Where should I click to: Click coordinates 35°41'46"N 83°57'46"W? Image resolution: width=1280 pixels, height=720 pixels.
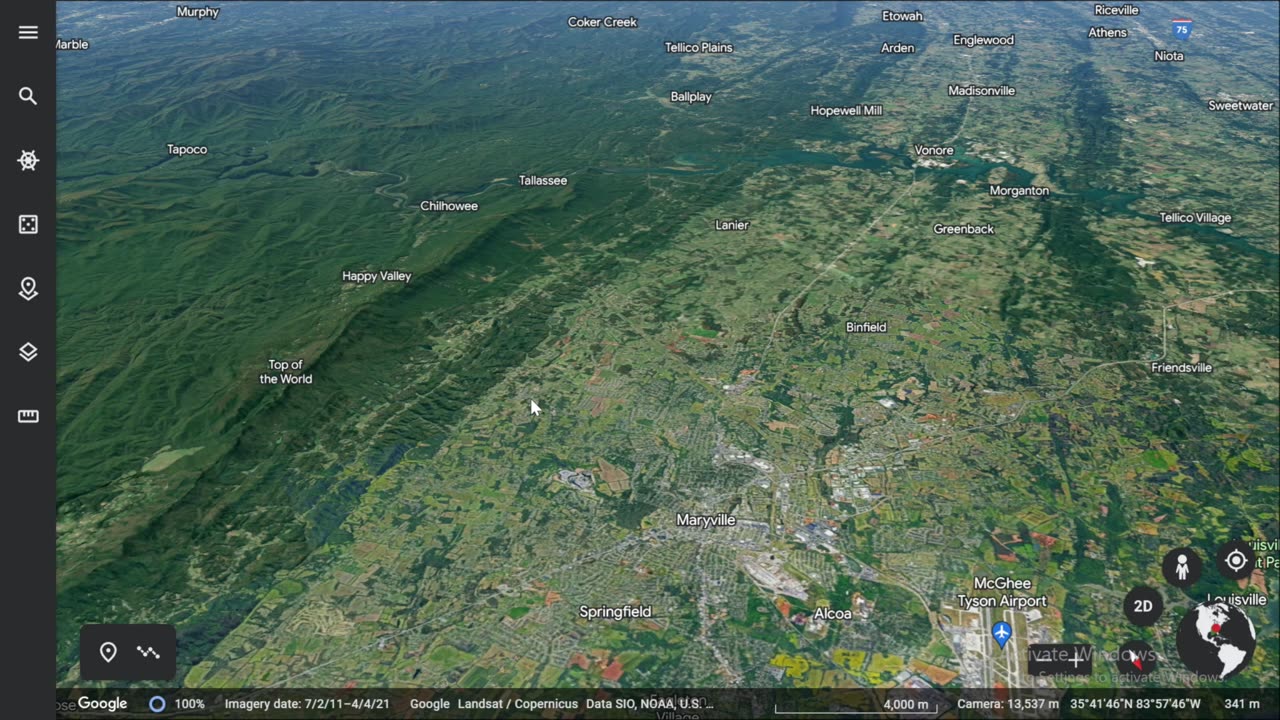pyautogui.click(x=1135, y=704)
